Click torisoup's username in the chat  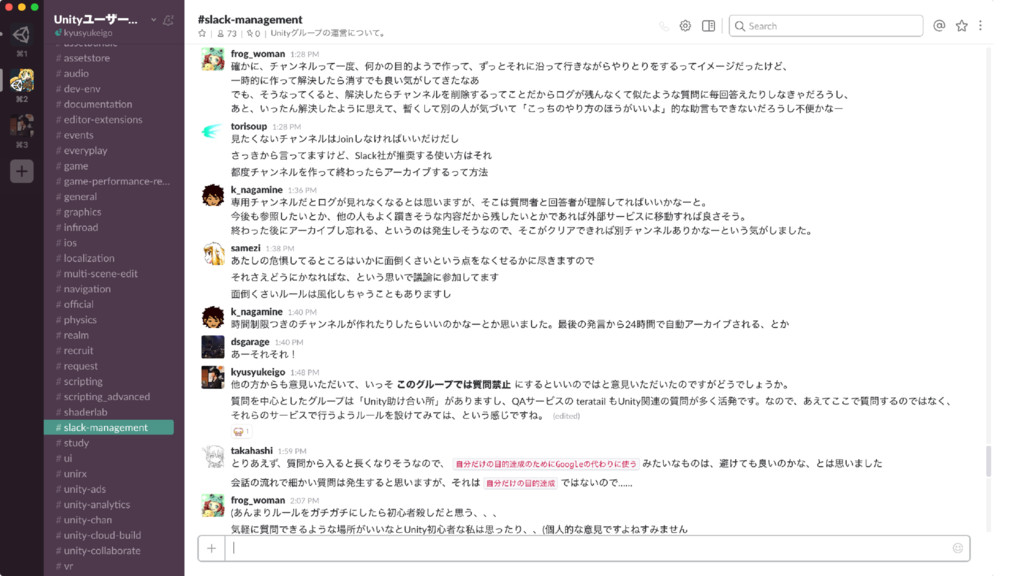click(x=249, y=126)
